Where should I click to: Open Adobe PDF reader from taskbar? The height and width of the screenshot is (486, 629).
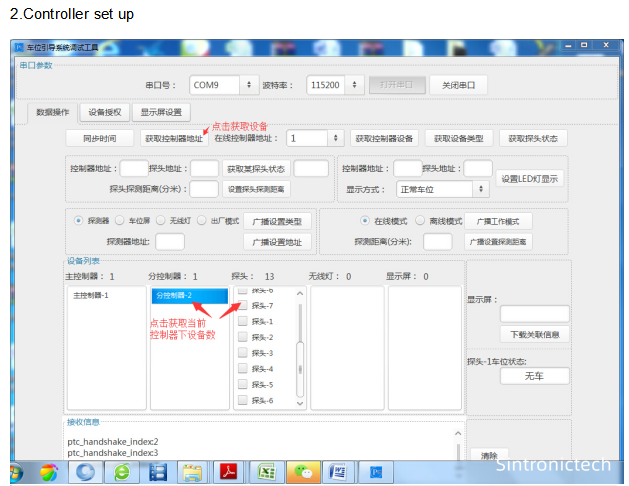tap(228, 471)
